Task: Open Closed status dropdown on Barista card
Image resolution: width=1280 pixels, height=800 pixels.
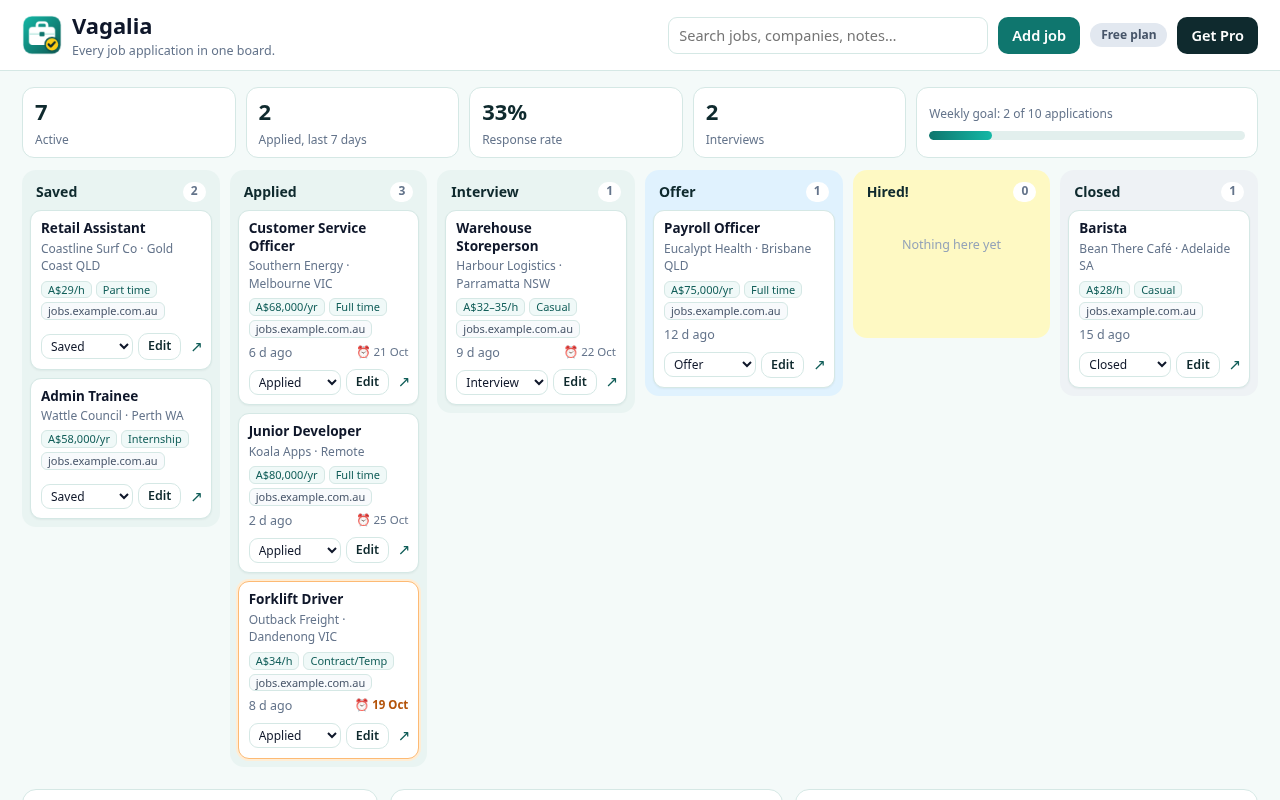Action: click(x=1125, y=364)
